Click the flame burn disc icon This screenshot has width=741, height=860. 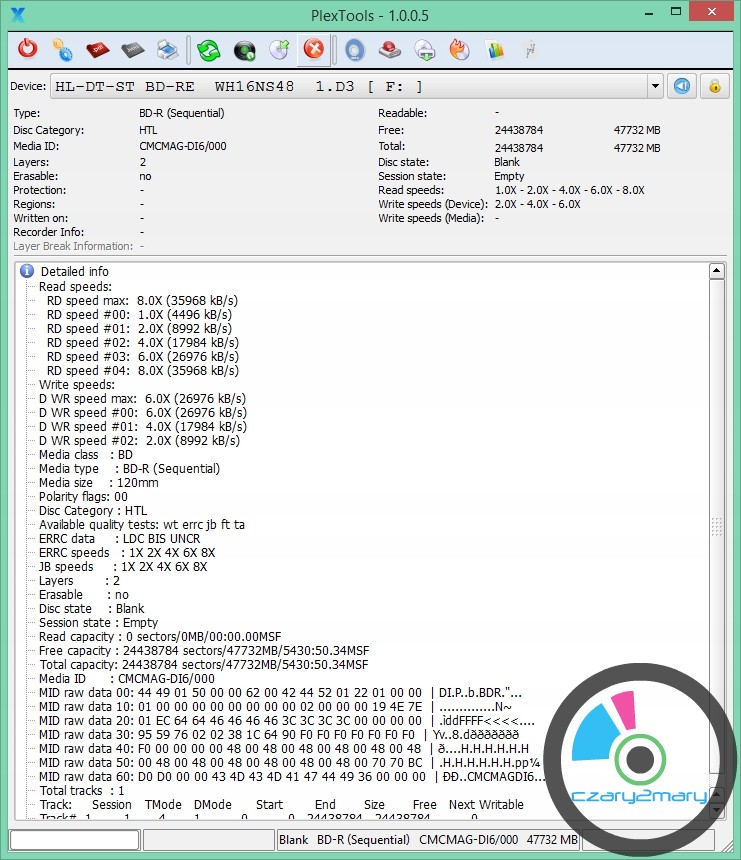[x=459, y=49]
